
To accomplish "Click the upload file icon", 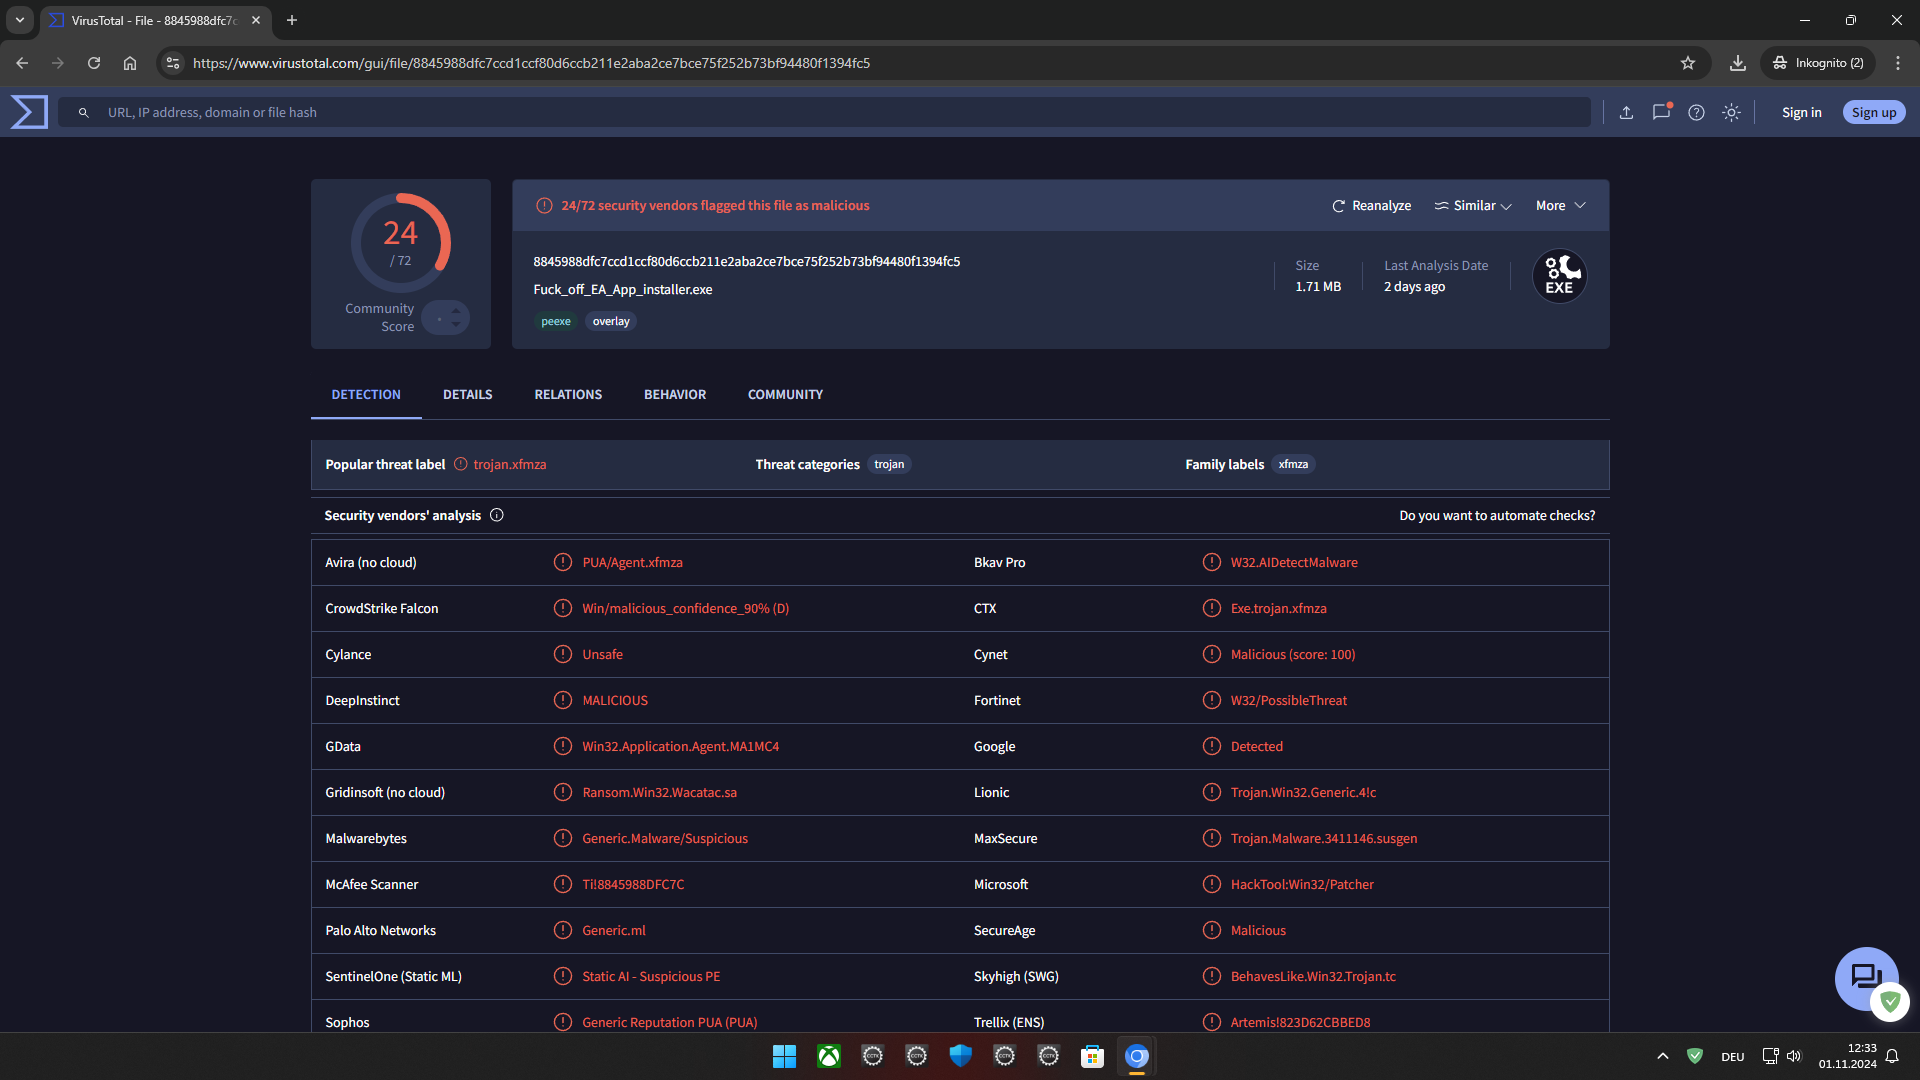I will click(x=1626, y=112).
